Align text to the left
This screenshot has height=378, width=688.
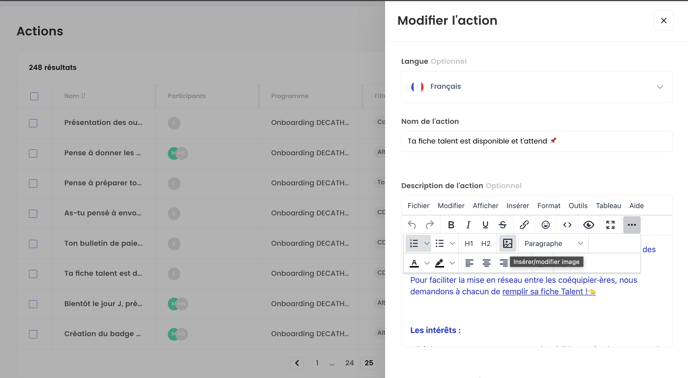tap(469, 263)
